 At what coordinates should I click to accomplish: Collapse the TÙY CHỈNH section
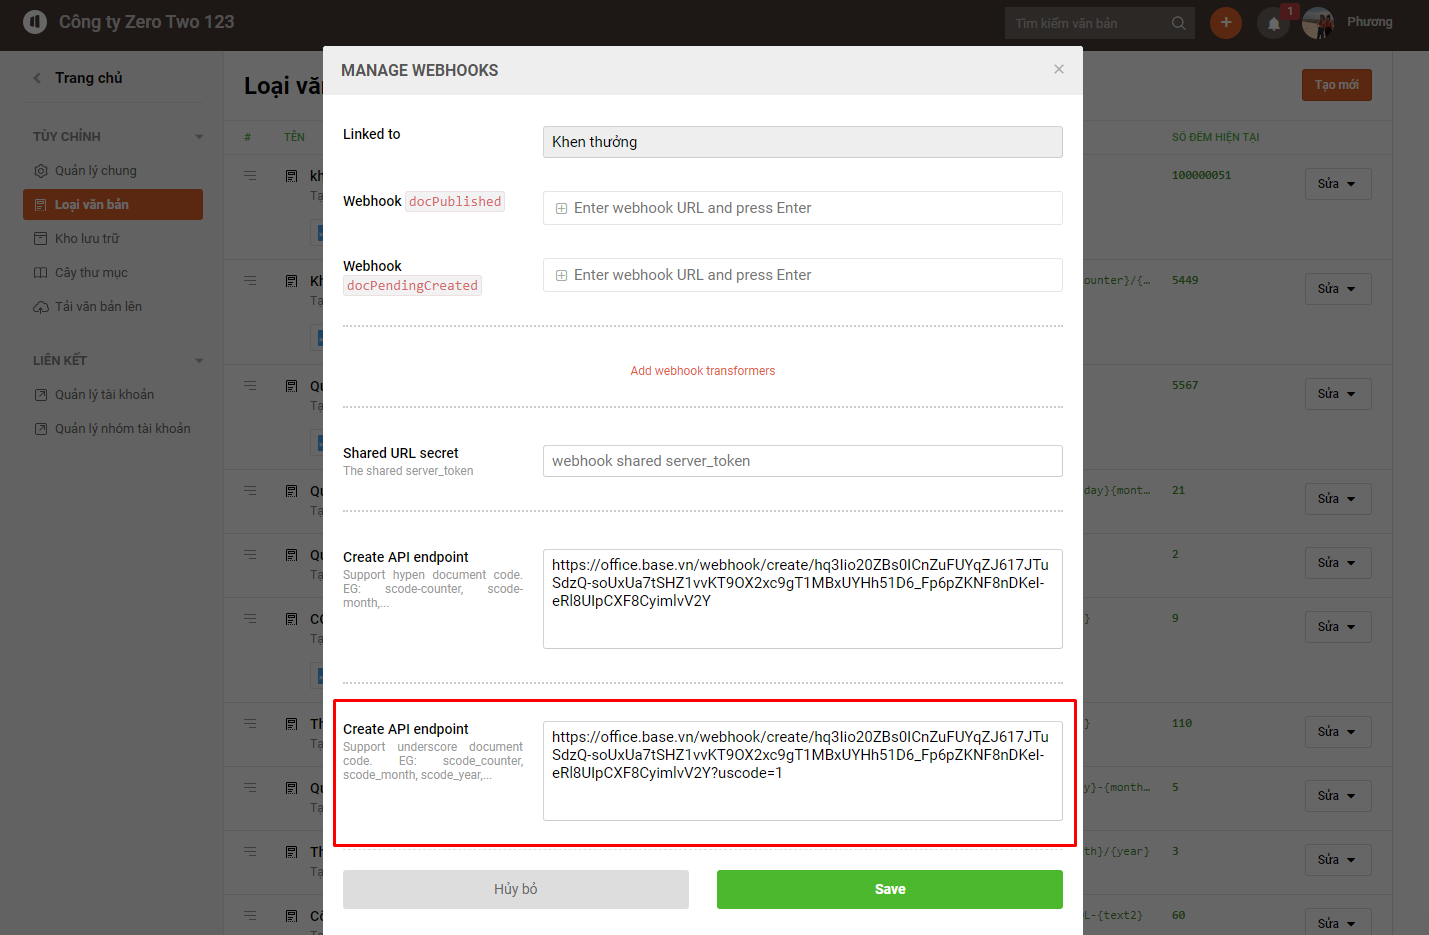click(x=199, y=137)
